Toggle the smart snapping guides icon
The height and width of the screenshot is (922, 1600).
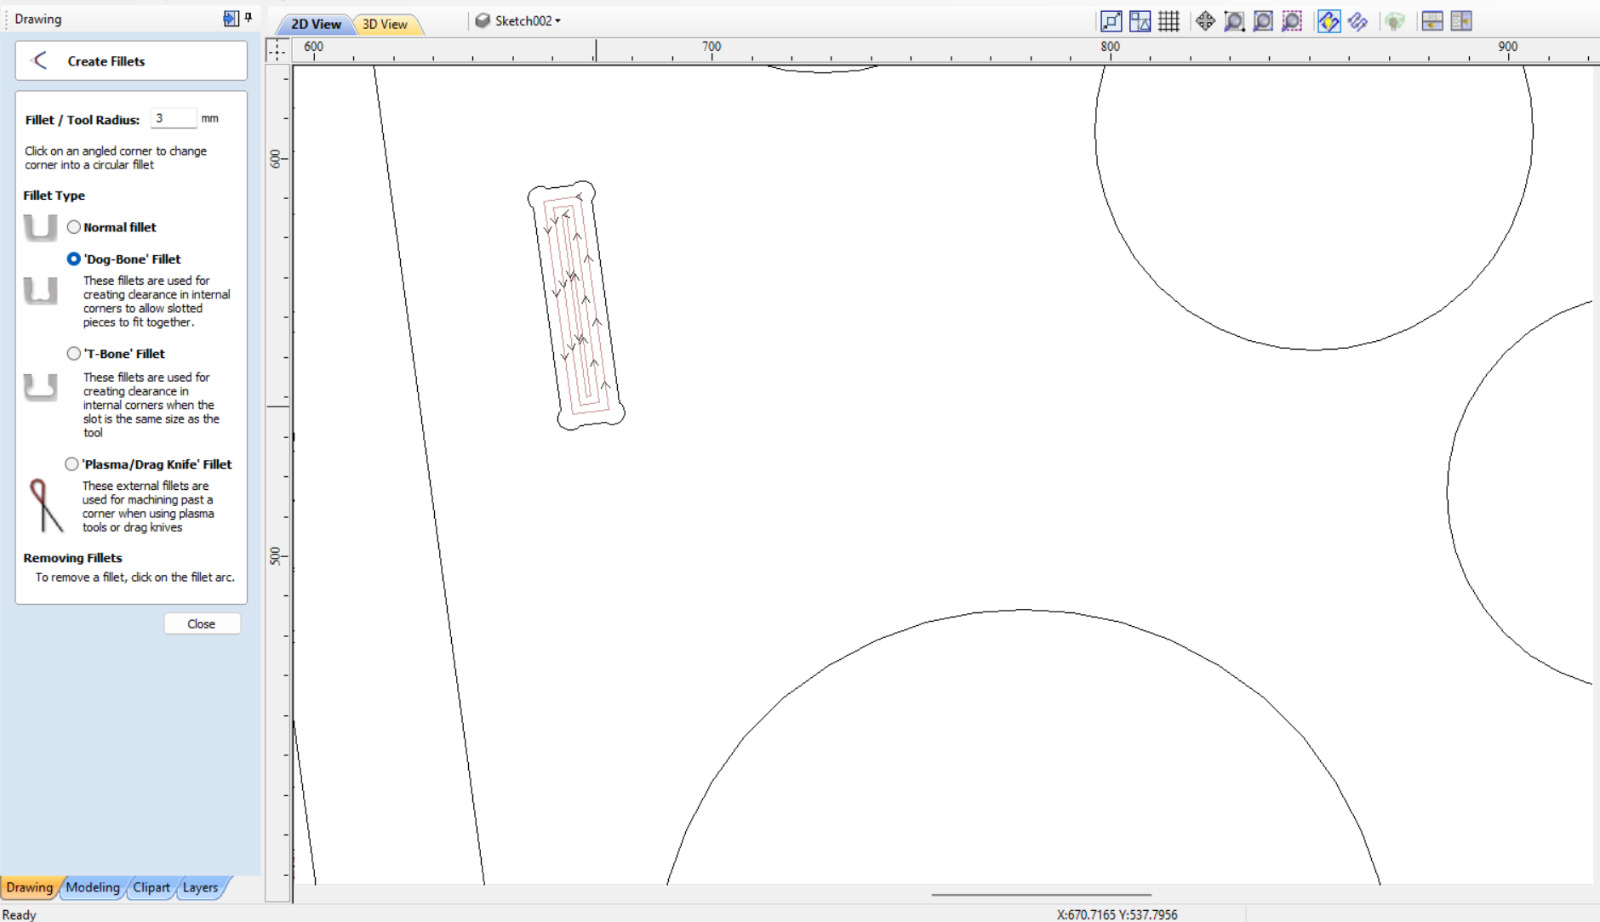pyautogui.click(x=1140, y=21)
